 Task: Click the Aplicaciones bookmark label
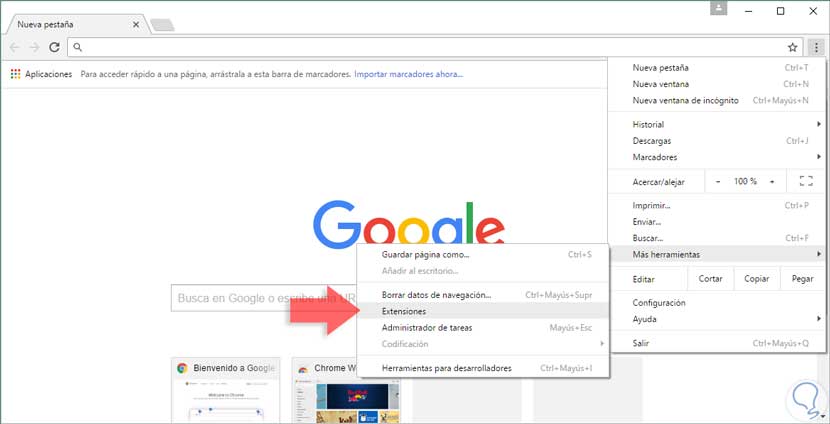click(48, 74)
